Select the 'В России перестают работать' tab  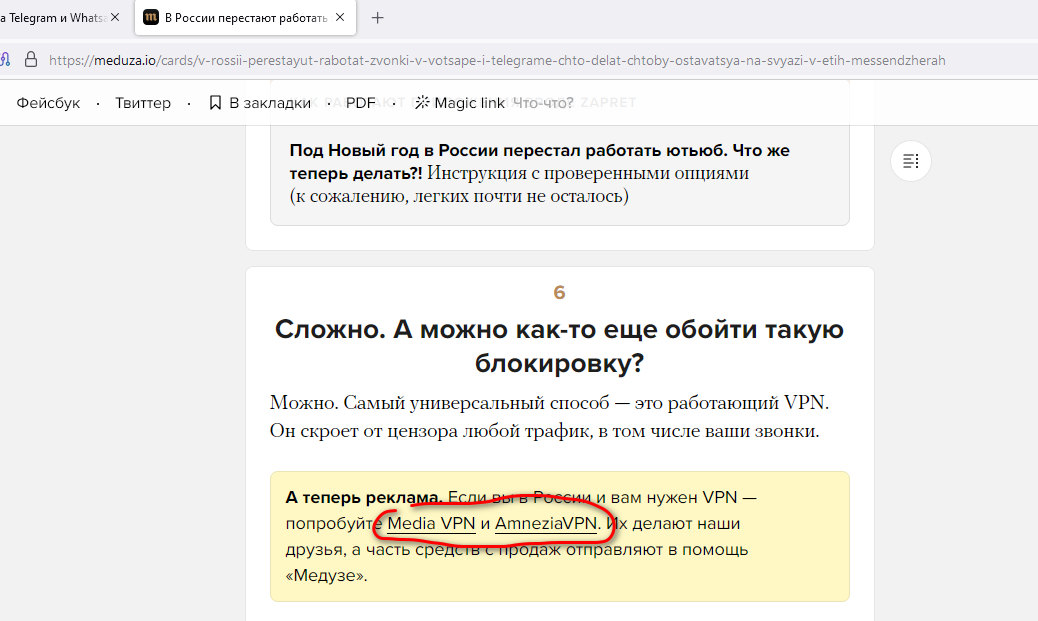(x=246, y=18)
